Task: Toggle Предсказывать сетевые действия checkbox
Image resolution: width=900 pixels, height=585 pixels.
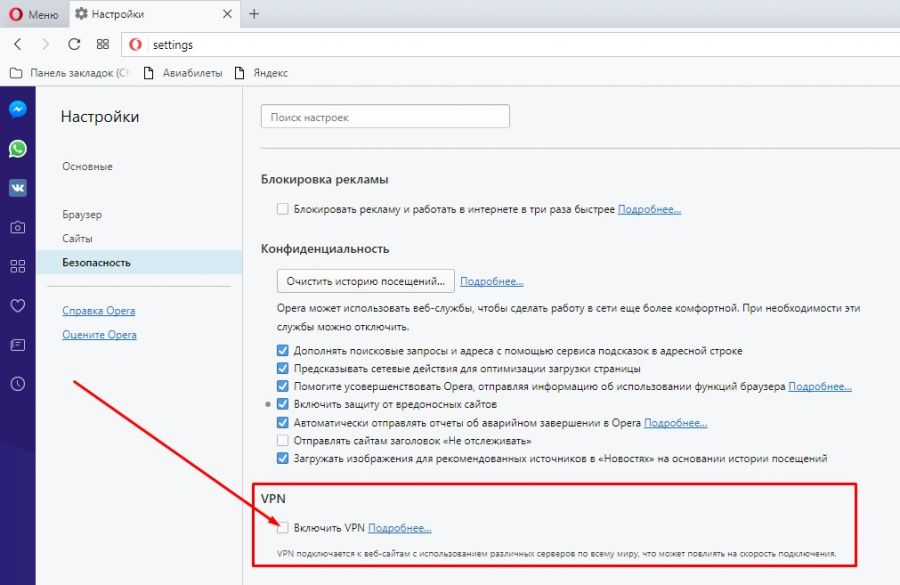Action: (x=282, y=368)
